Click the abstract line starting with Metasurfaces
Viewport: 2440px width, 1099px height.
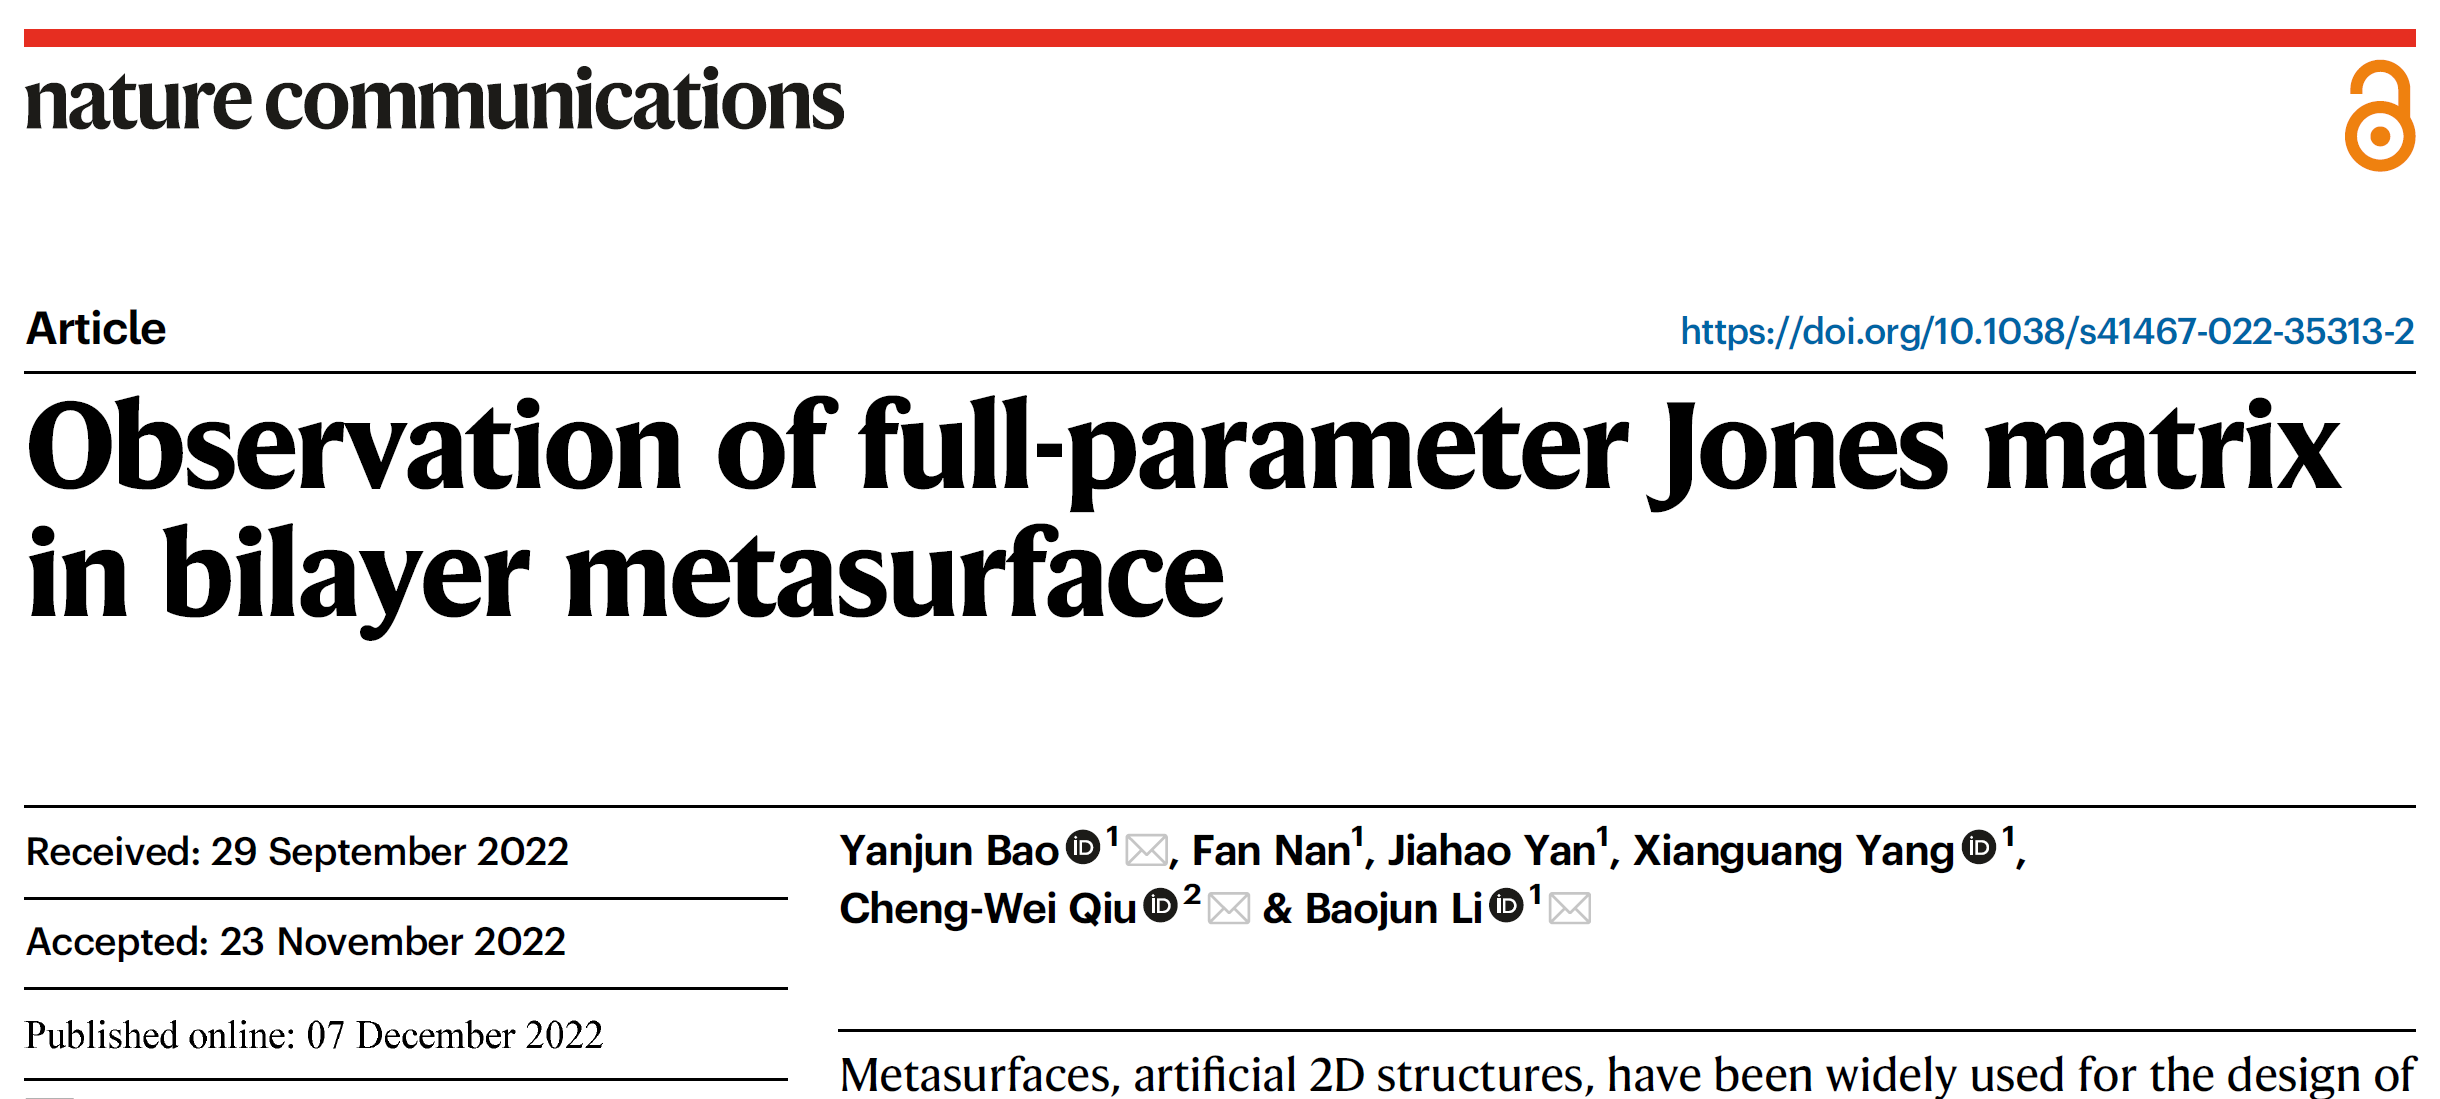[1627, 1075]
